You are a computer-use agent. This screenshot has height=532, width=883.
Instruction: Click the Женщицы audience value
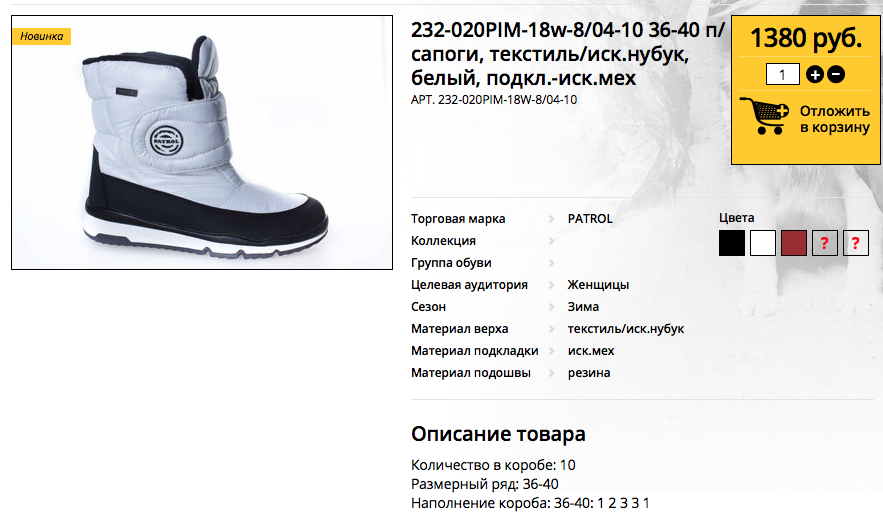[598, 285]
